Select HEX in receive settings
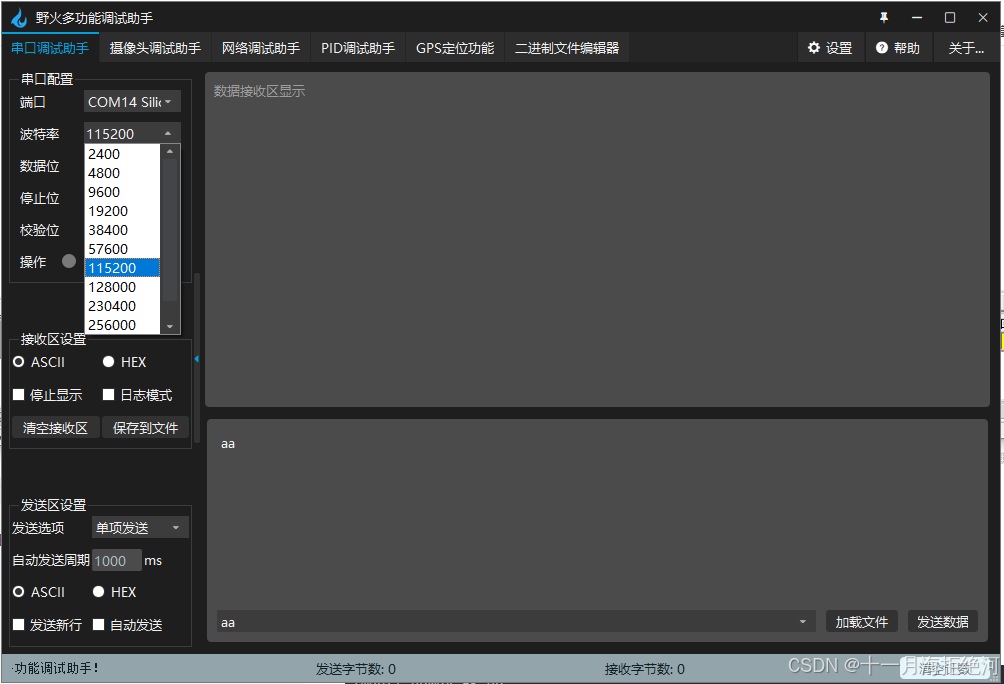The height and width of the screenshot is (684, 1004). (124, 362)
